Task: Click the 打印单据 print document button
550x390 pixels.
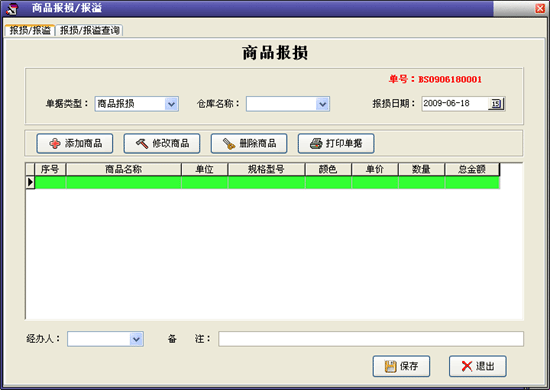Action: click(336, 143)
